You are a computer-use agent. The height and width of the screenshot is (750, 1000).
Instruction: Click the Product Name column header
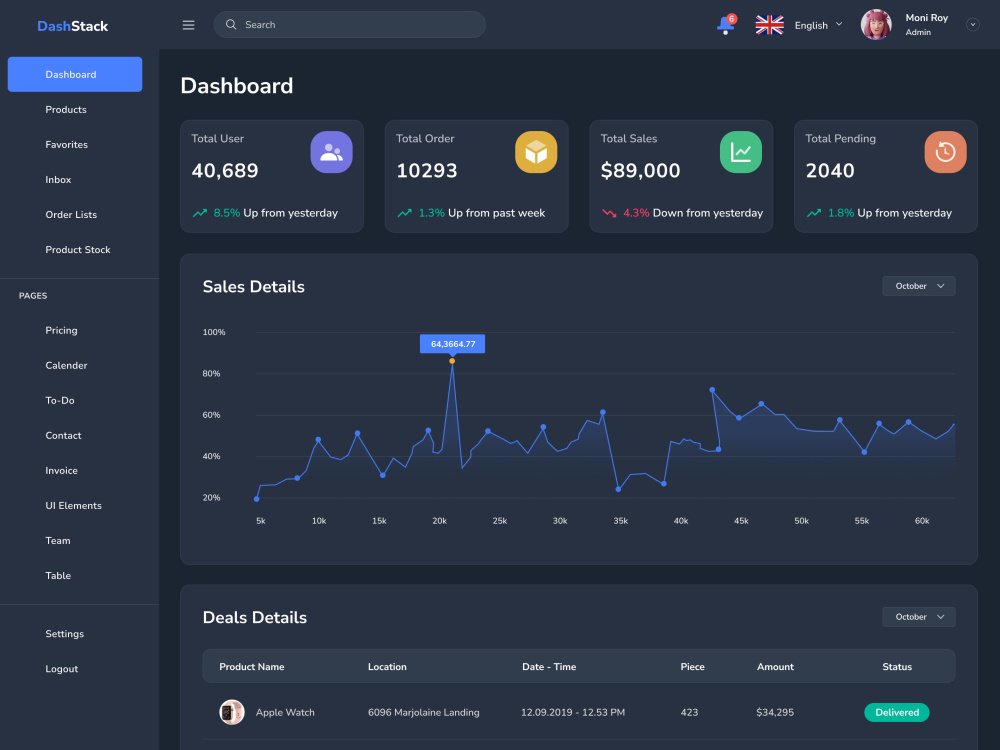(x=252, y=666)
